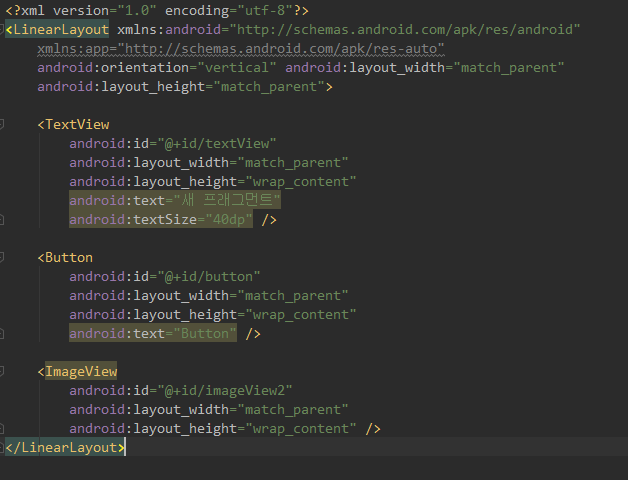Click the <TextView tag name
The width and height of the screenshot is (628, 480).
click(77, 125)
